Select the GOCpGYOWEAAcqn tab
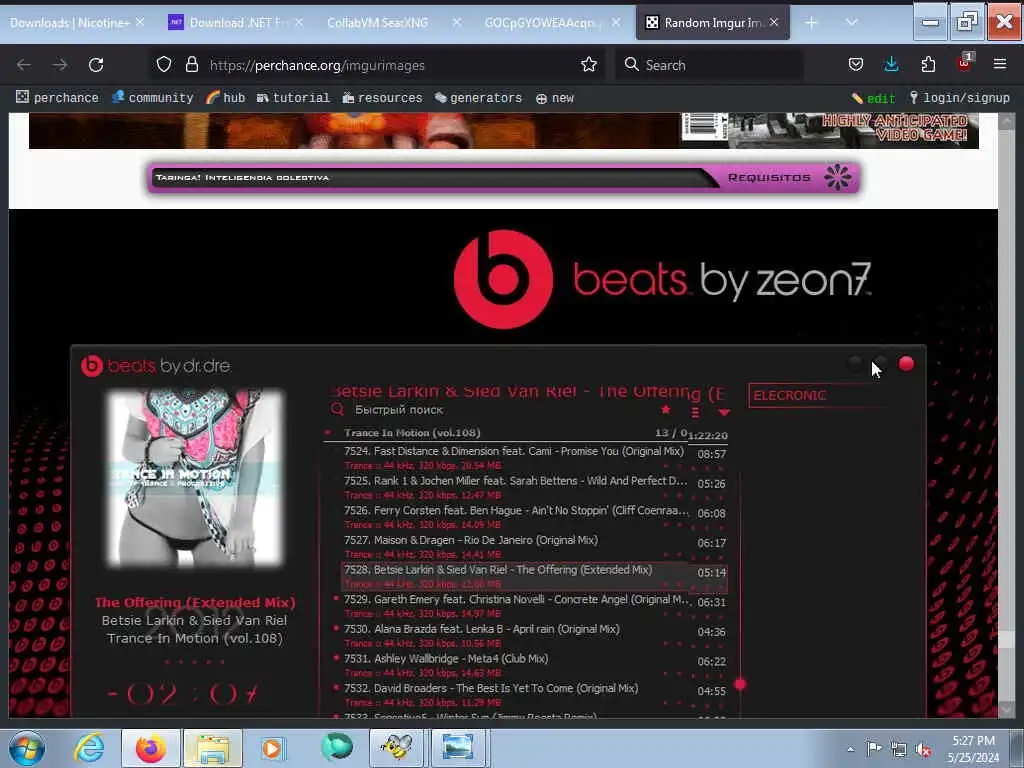This screenshot has width=1024, height=768. (x=541, y=22)
